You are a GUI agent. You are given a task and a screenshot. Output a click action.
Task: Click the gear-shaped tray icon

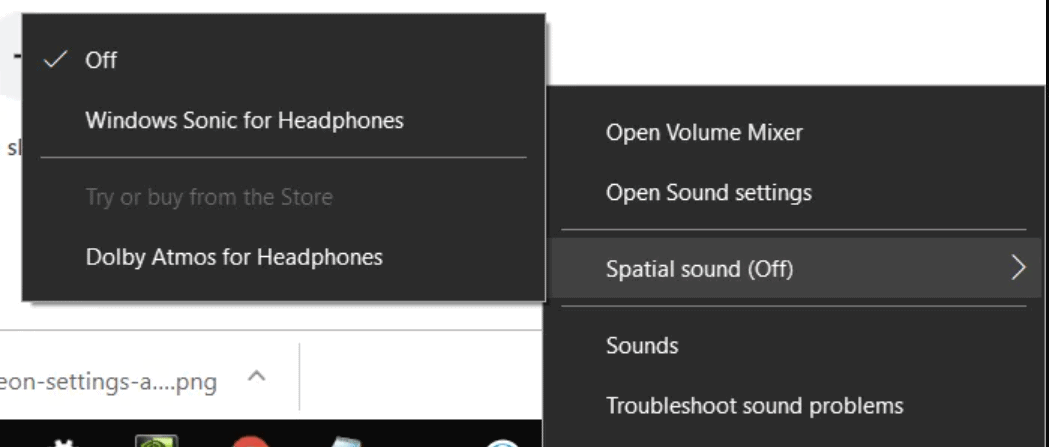64,443
